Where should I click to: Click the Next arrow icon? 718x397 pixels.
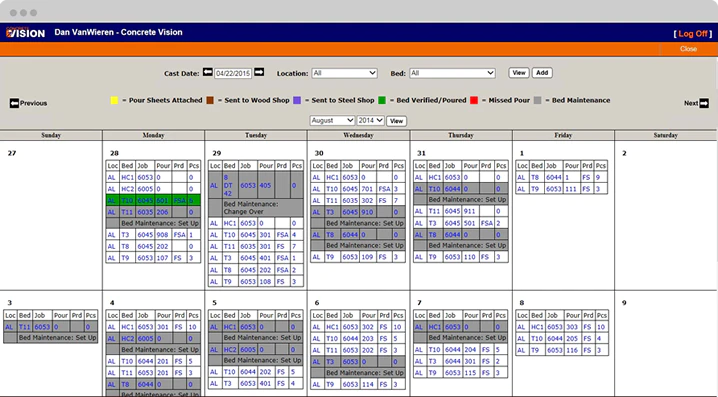(x=704, y=103)
